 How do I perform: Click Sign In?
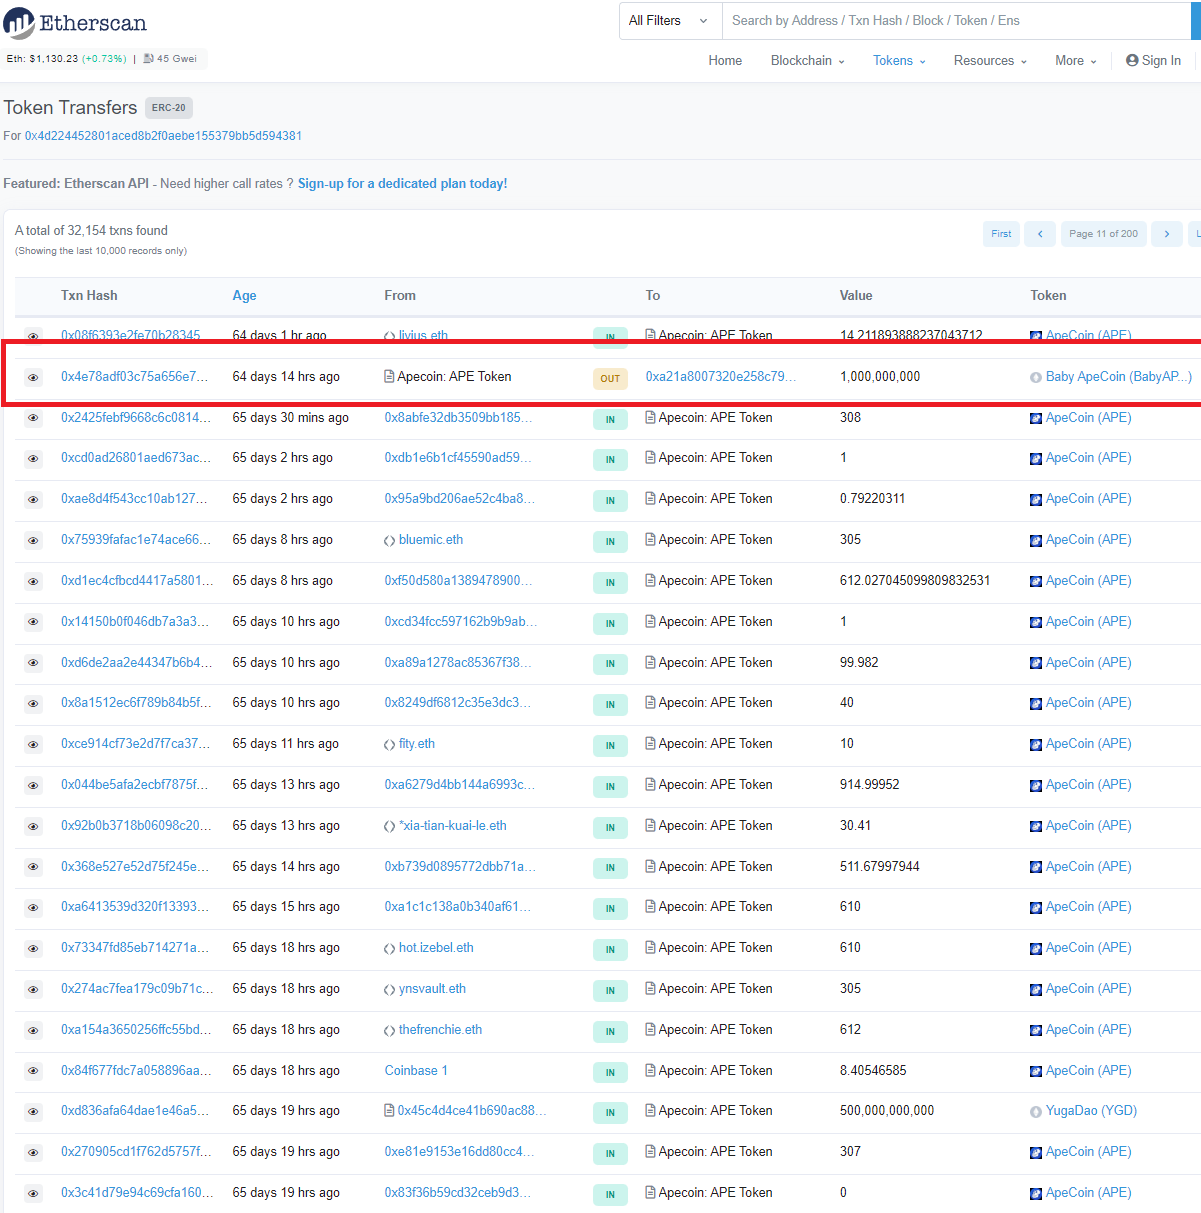(x=1153, y=61)
